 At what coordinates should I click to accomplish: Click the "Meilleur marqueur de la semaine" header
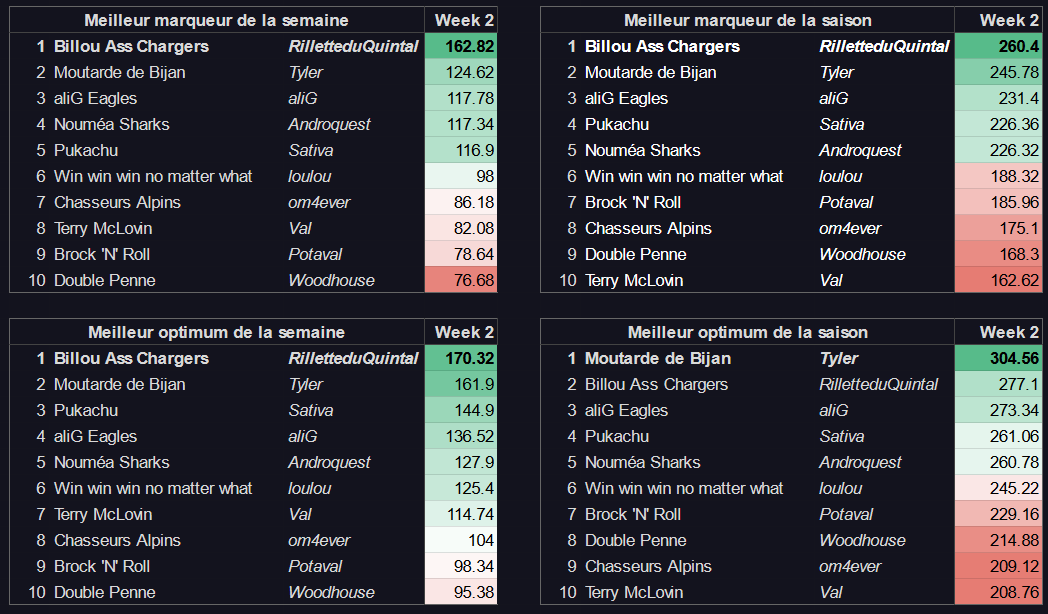[x=217, y=20]
